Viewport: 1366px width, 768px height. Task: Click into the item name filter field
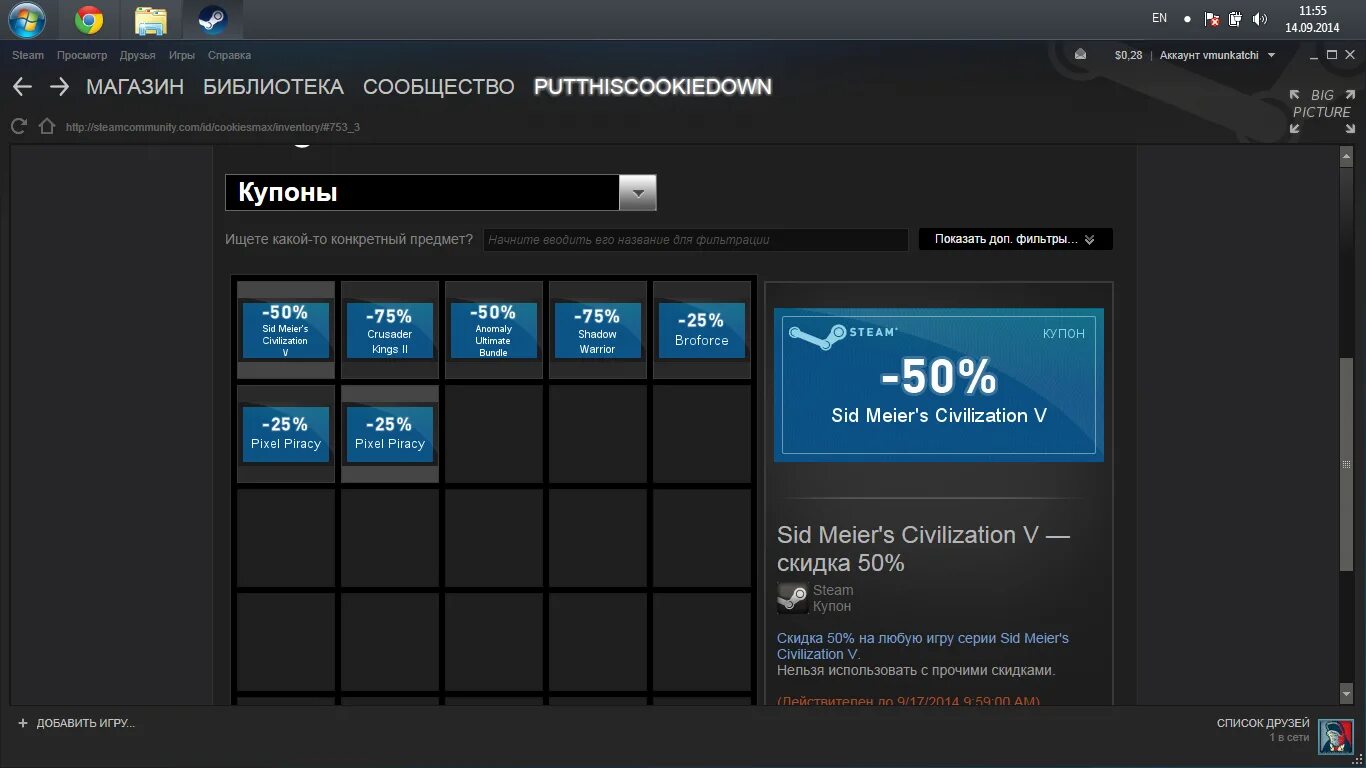pos(695,240)
